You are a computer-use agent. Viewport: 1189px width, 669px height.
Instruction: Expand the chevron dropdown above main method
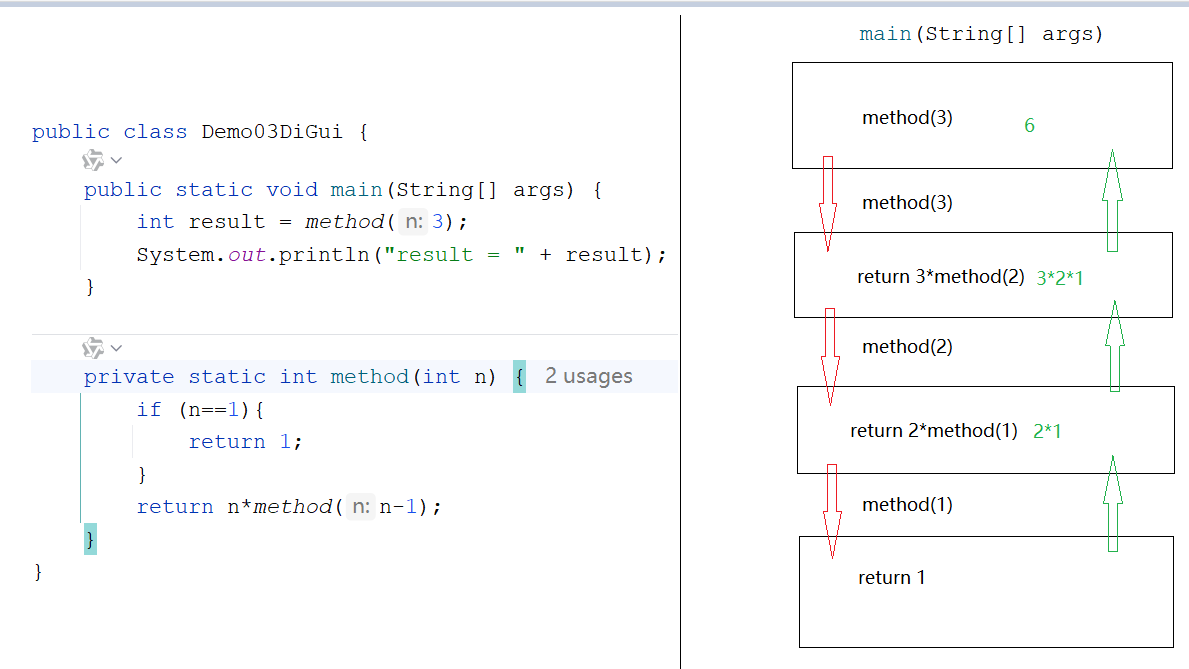tap(116, 160)
